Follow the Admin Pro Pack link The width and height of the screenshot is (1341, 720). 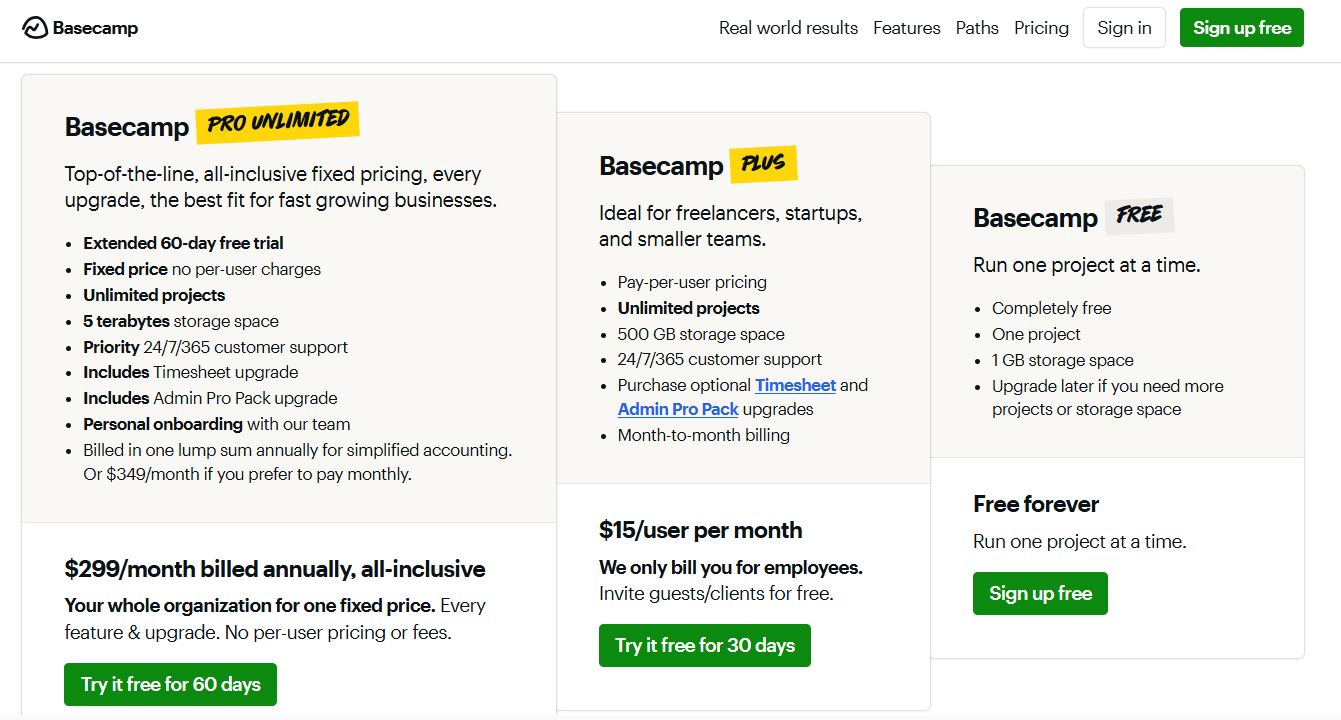coord(678,409)
